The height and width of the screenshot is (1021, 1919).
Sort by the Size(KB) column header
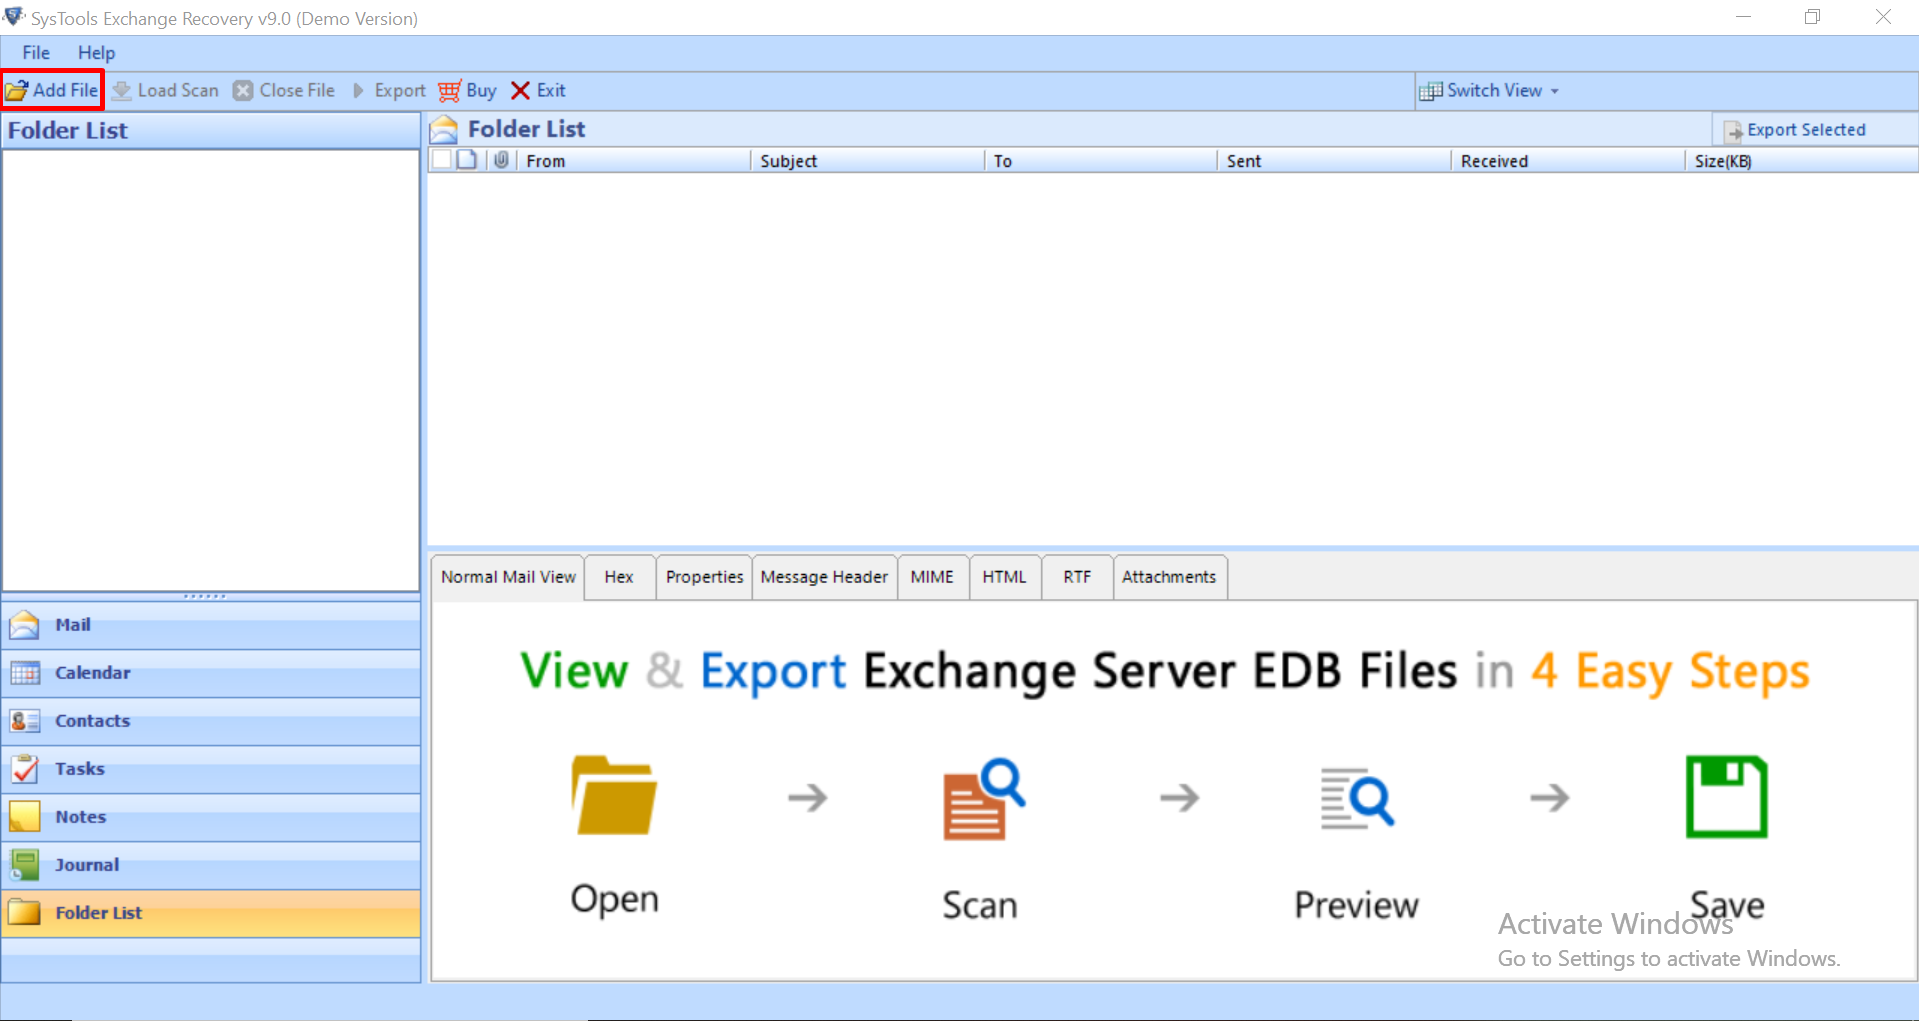pyautogui.click(x=1802, y=161)
